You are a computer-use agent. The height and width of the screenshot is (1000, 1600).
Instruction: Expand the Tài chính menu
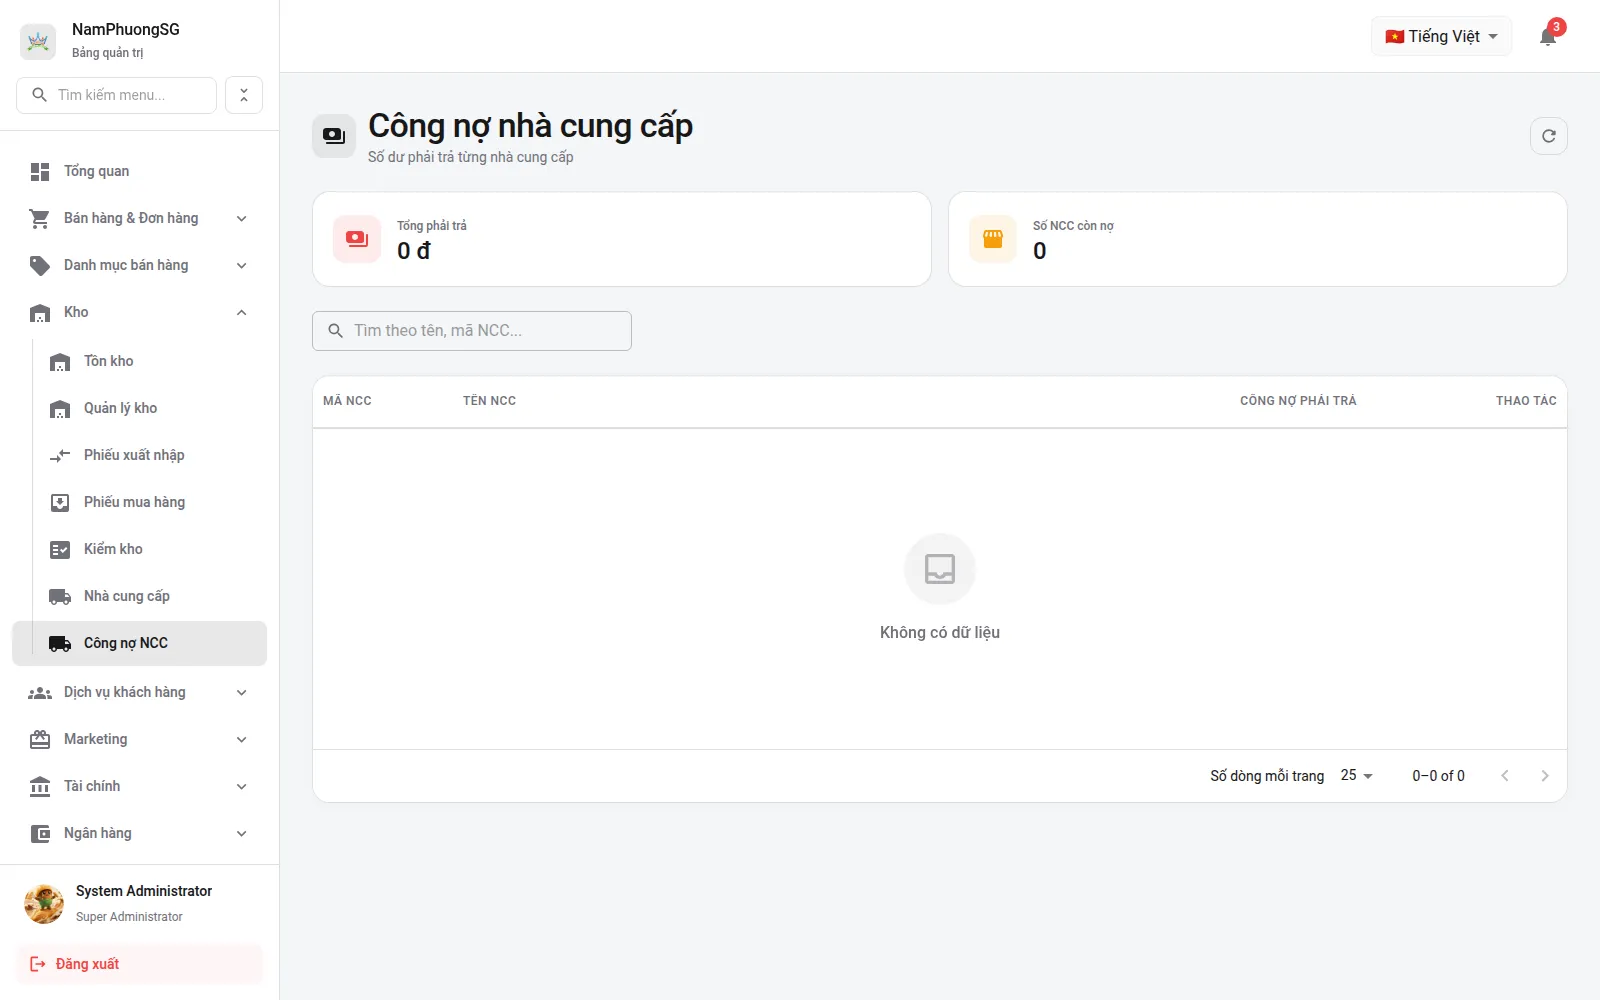pyautogui.click(x=139, y=786)
